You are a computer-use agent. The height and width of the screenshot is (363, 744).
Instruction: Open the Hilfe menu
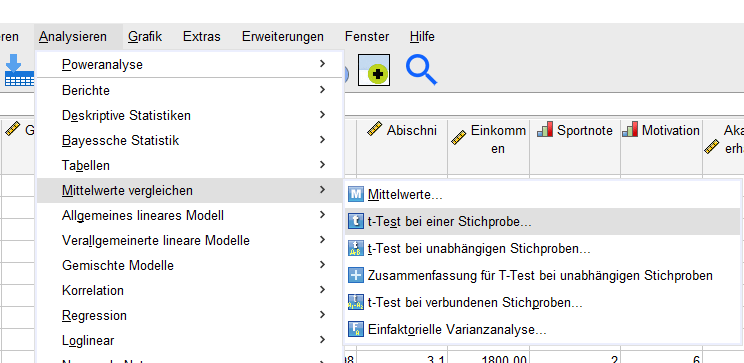(422, 37)
